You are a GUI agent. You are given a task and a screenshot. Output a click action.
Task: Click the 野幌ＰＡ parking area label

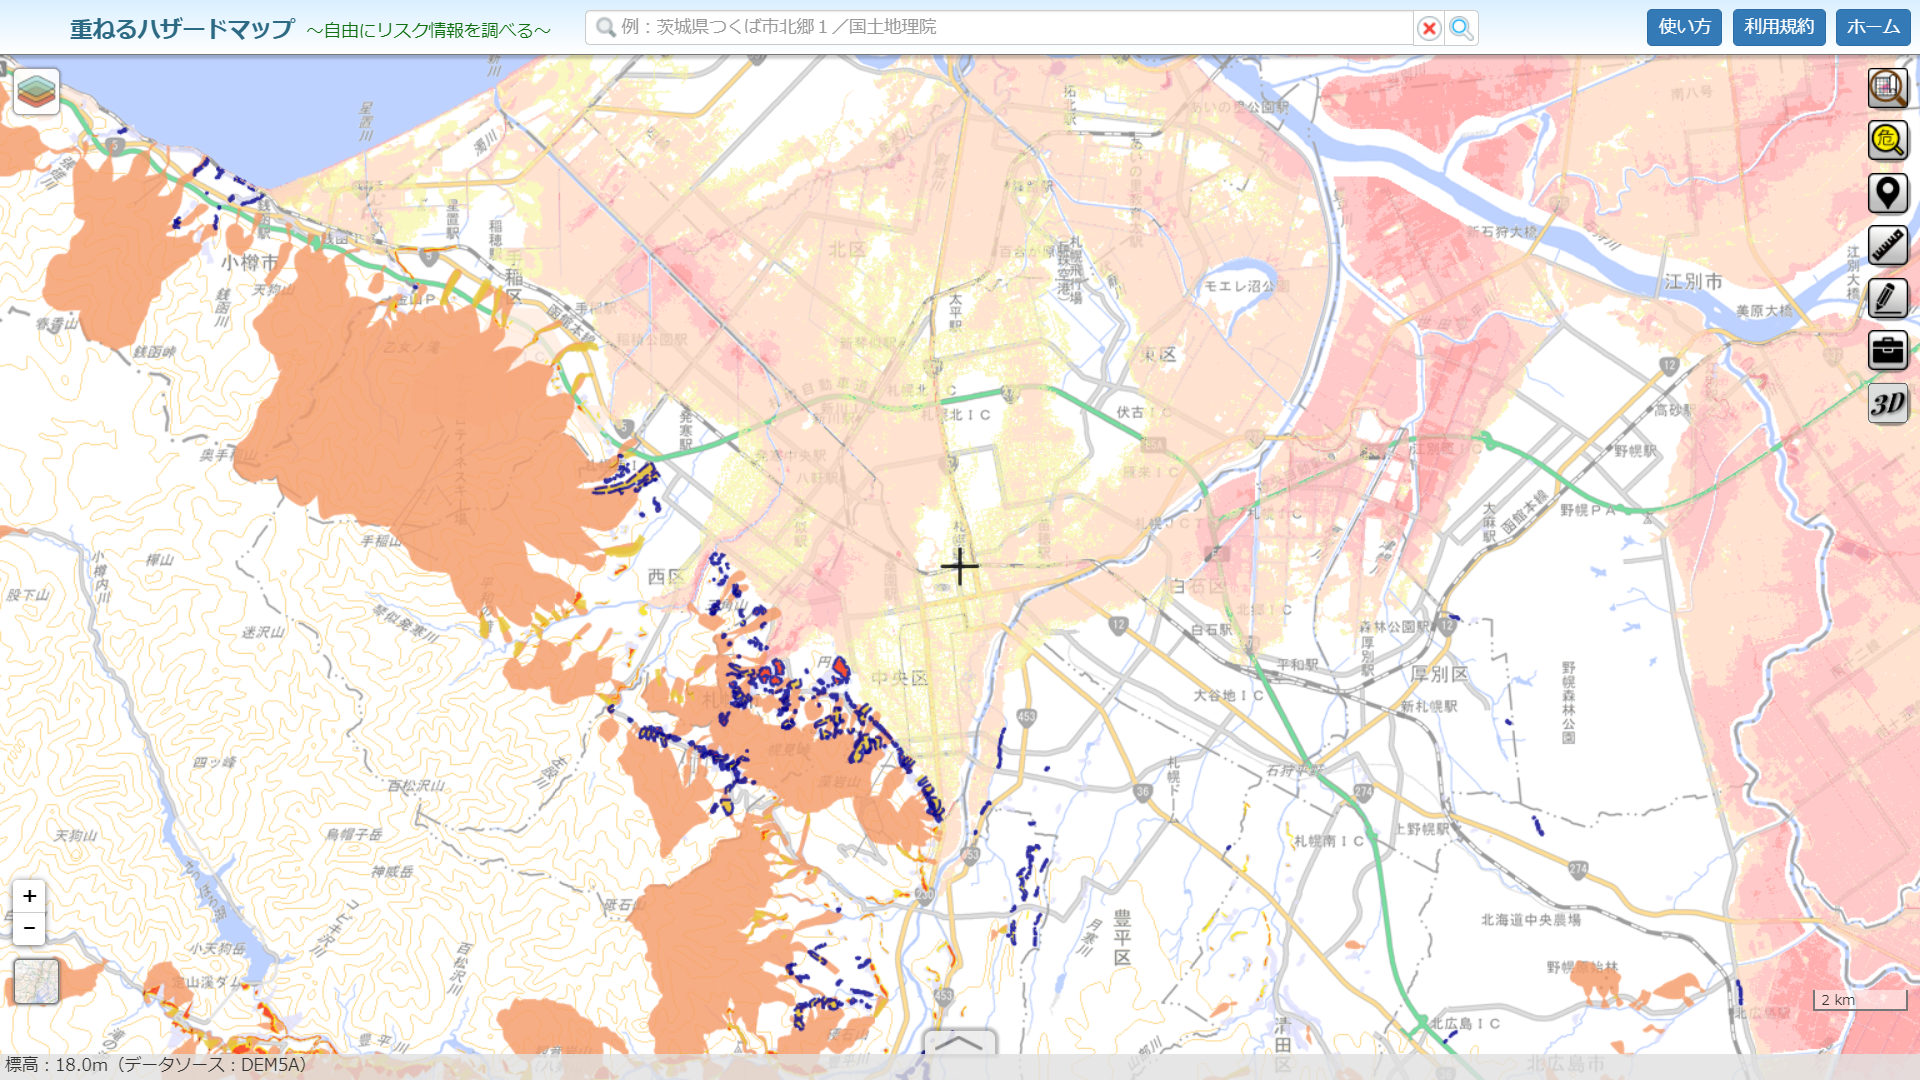coord(1588,510)
